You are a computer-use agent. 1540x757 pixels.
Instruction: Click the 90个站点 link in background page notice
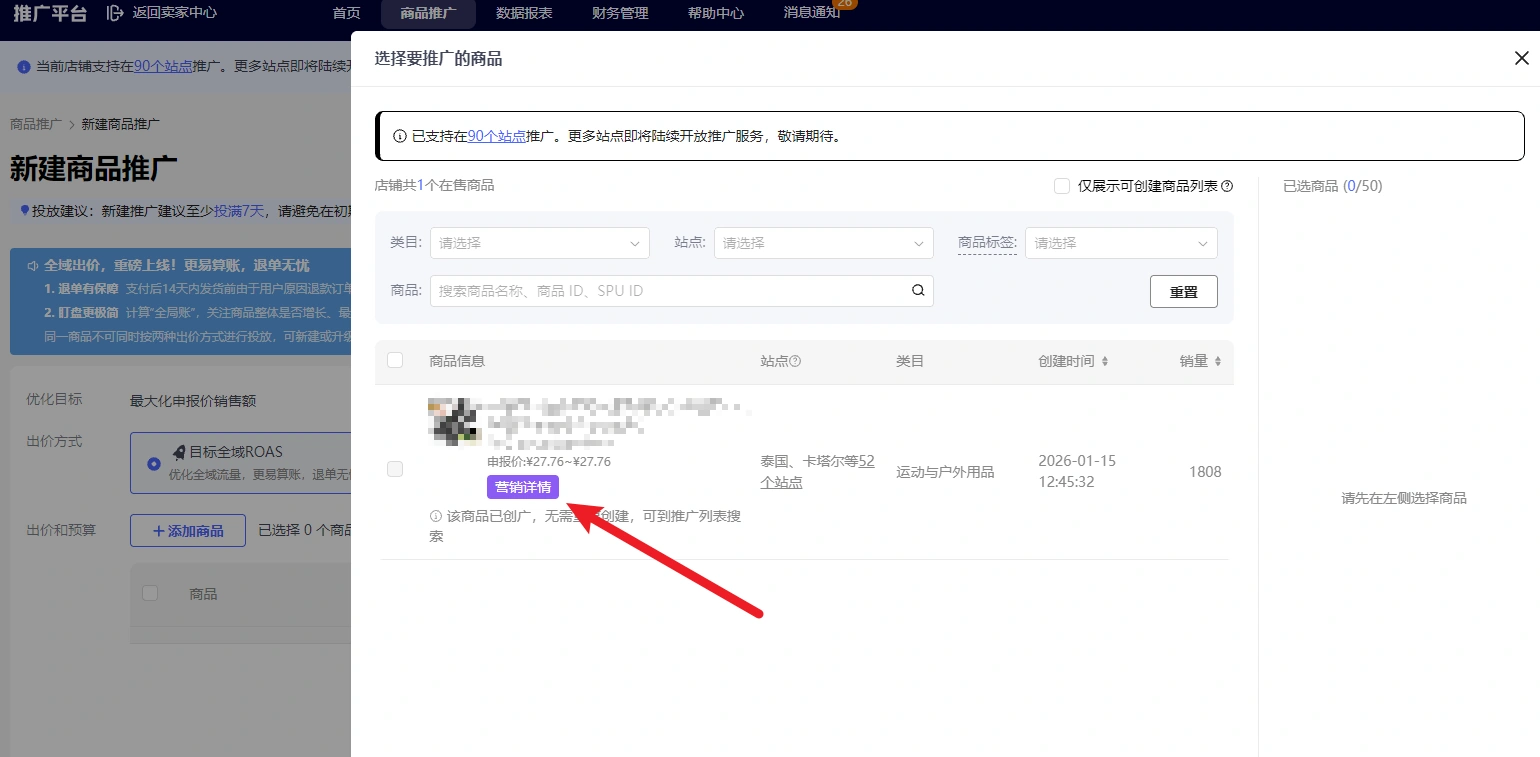(x=163, y=66)
